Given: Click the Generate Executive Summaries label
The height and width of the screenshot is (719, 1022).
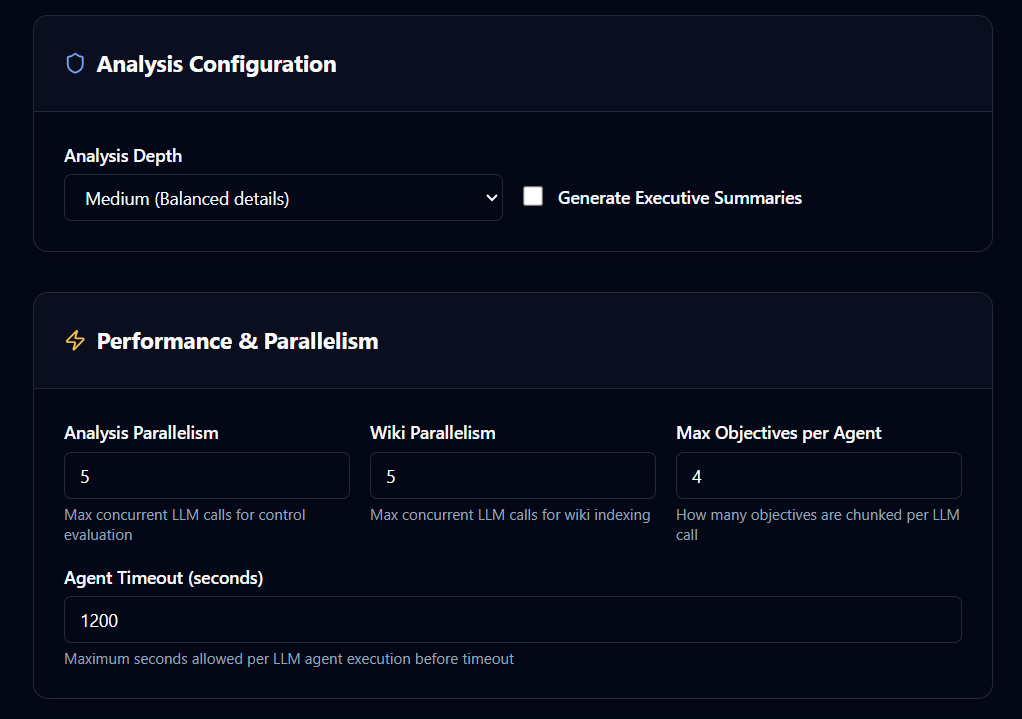Looking at the screenshot, I should [x=680, y=198].
